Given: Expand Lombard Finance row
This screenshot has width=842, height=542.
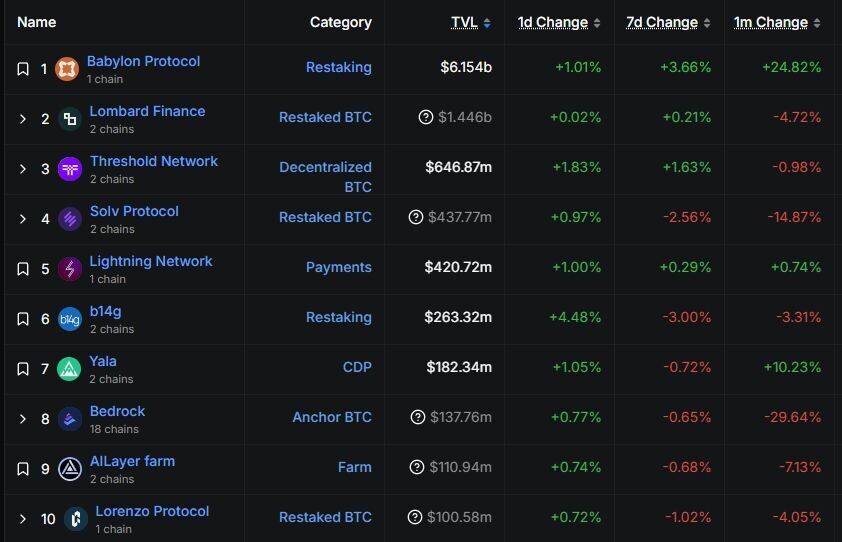Looking at the screenshot, I should pyautogui.click(x=23, y=119).
